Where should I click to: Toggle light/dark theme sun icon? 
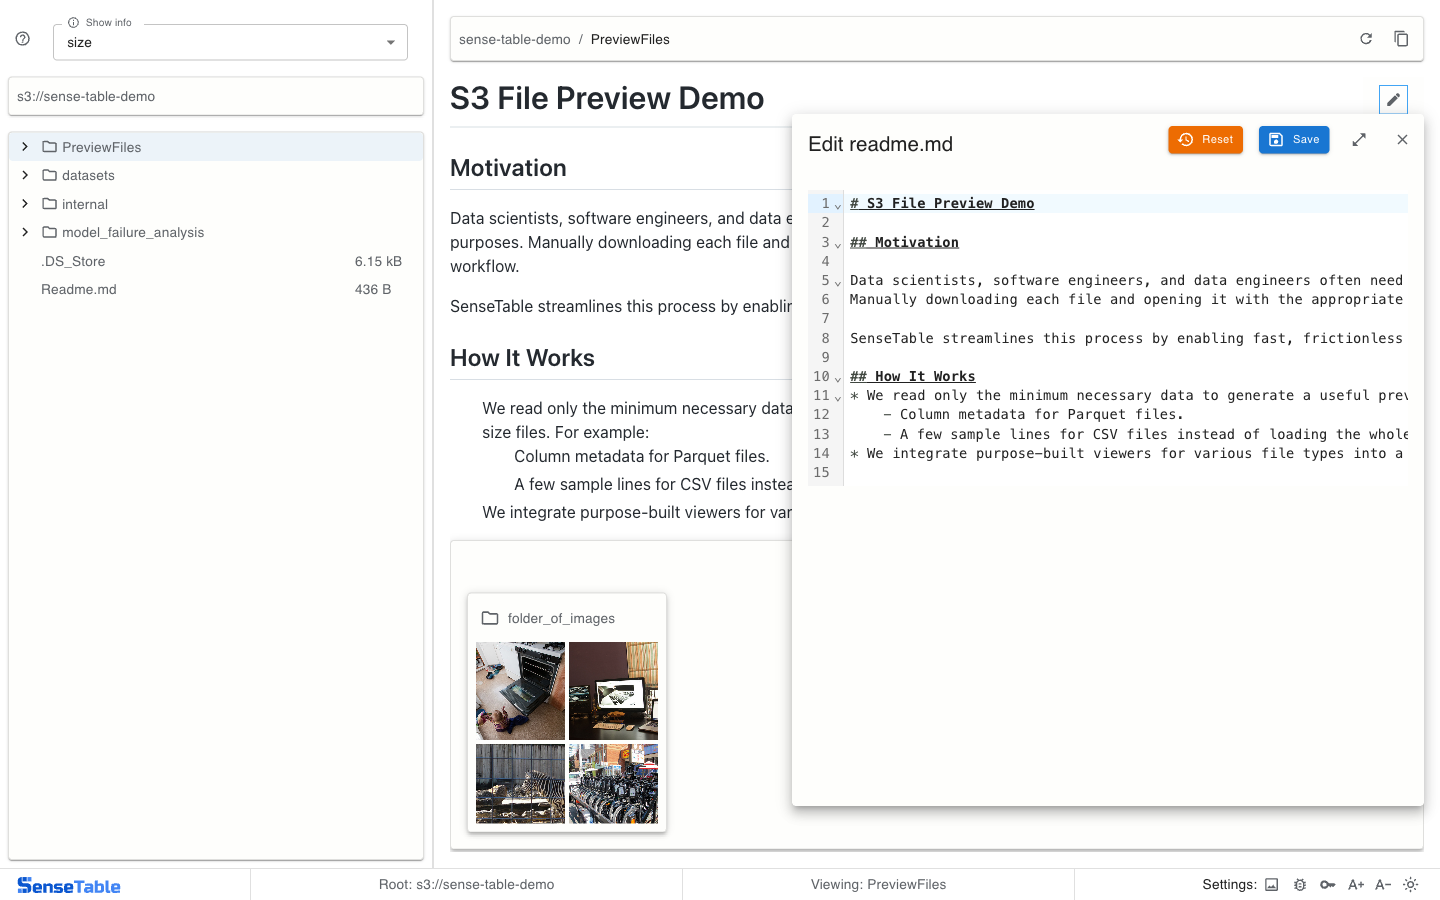point(1411,885)
